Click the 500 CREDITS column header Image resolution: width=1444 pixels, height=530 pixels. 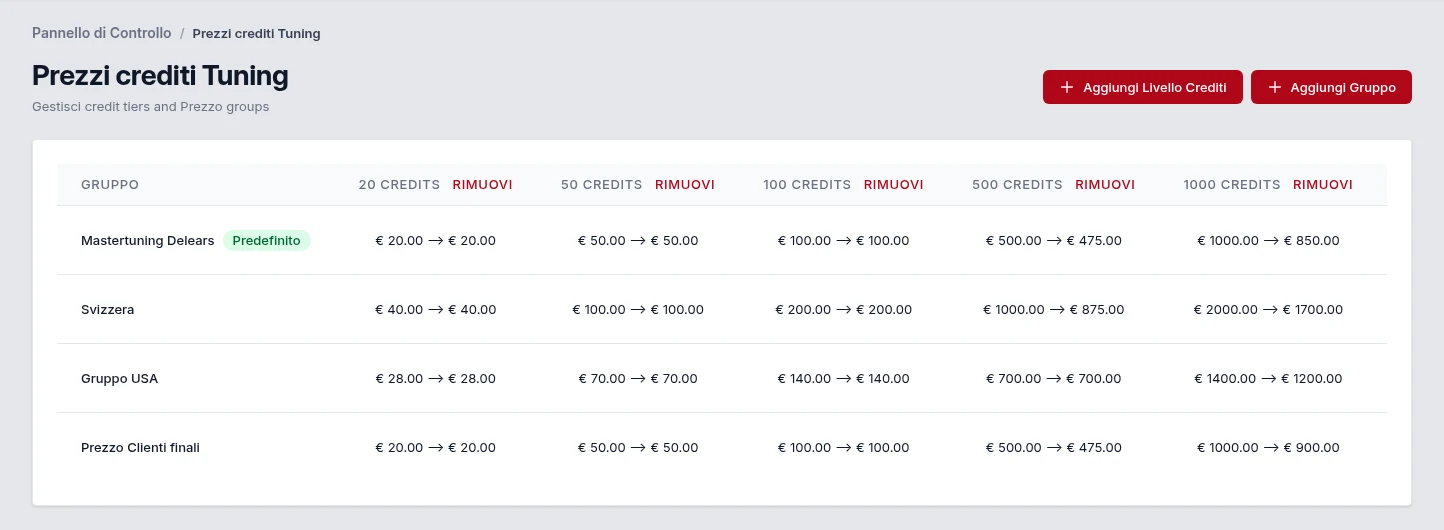(x=1018, y=185)
